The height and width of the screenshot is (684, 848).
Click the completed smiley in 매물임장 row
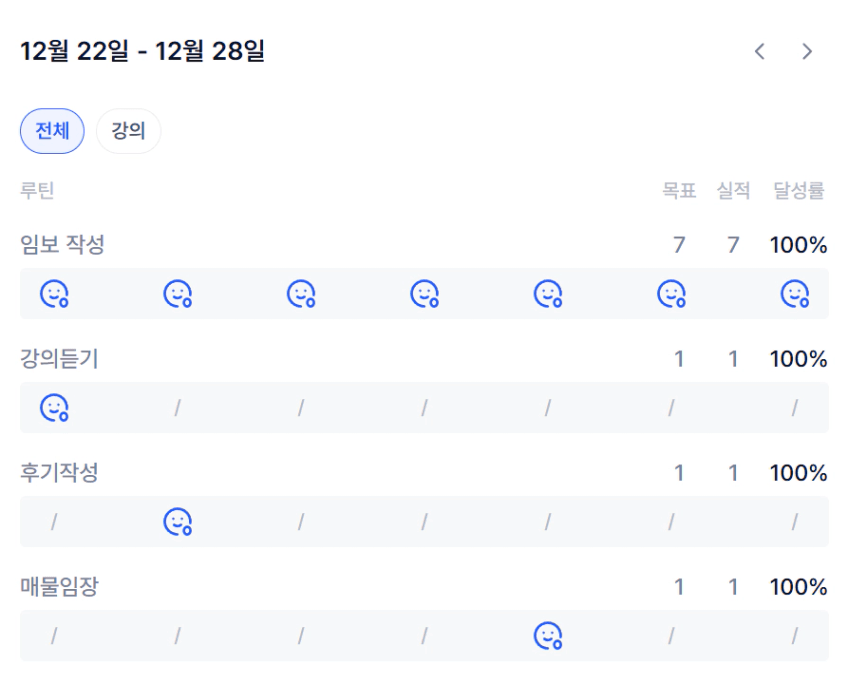[x=548, y=636]
